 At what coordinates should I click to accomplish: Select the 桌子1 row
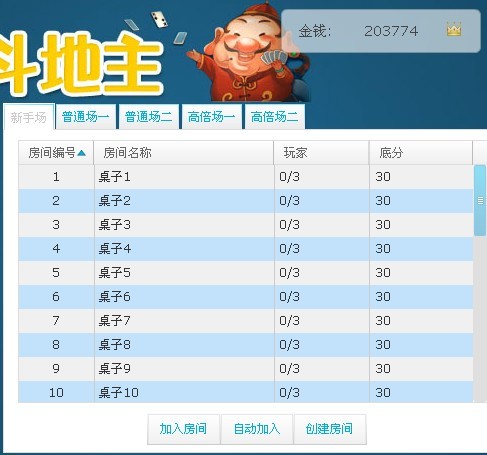click(x=246, y=177)
